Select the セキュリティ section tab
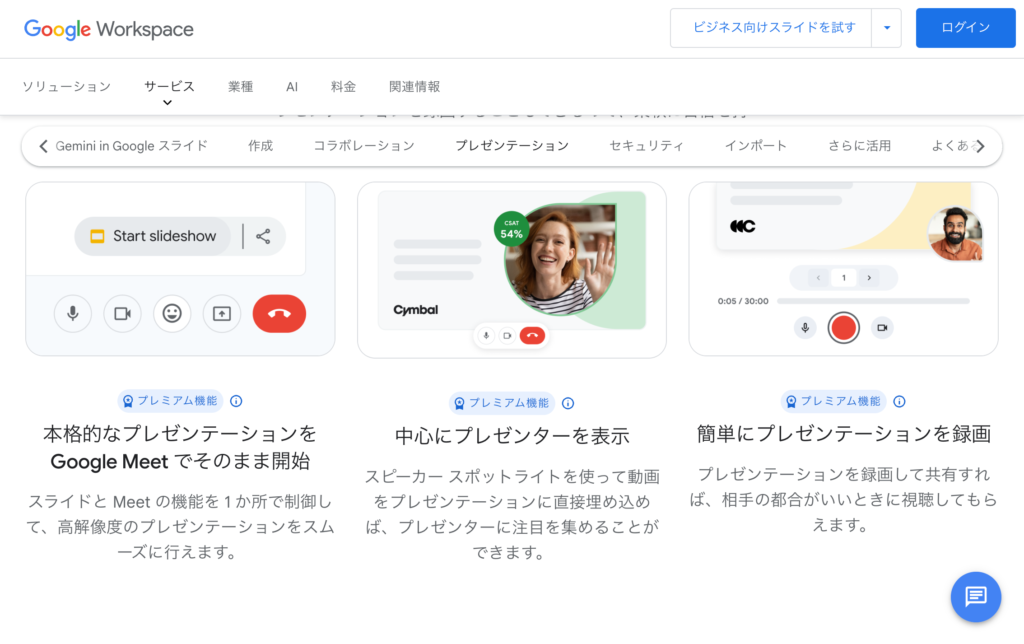Screen dimensions: 1024x644 [647, 146]
